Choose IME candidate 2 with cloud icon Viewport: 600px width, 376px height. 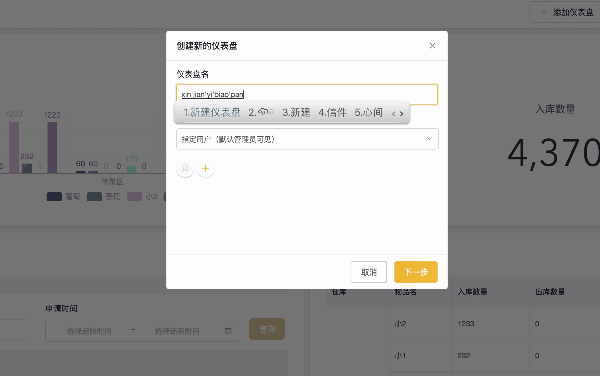click(x=261, y=112)
